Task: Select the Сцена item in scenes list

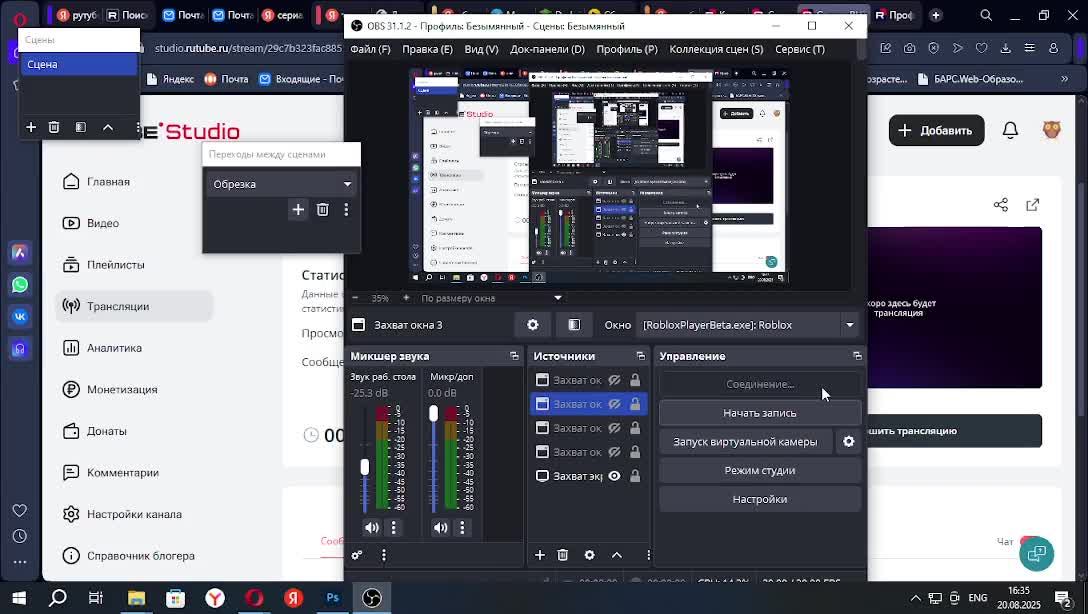Action: point(79,64)
